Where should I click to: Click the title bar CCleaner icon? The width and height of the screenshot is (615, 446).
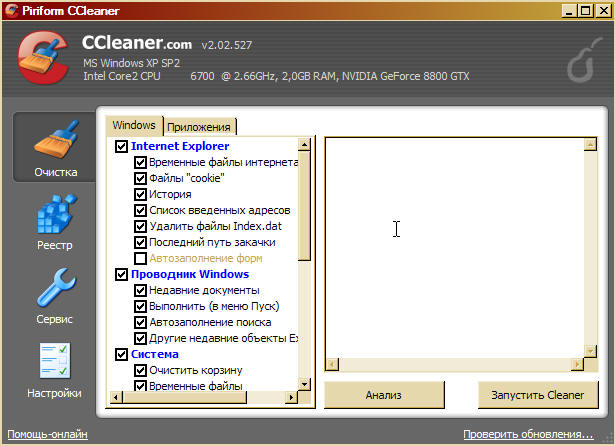tap(11, 11)
